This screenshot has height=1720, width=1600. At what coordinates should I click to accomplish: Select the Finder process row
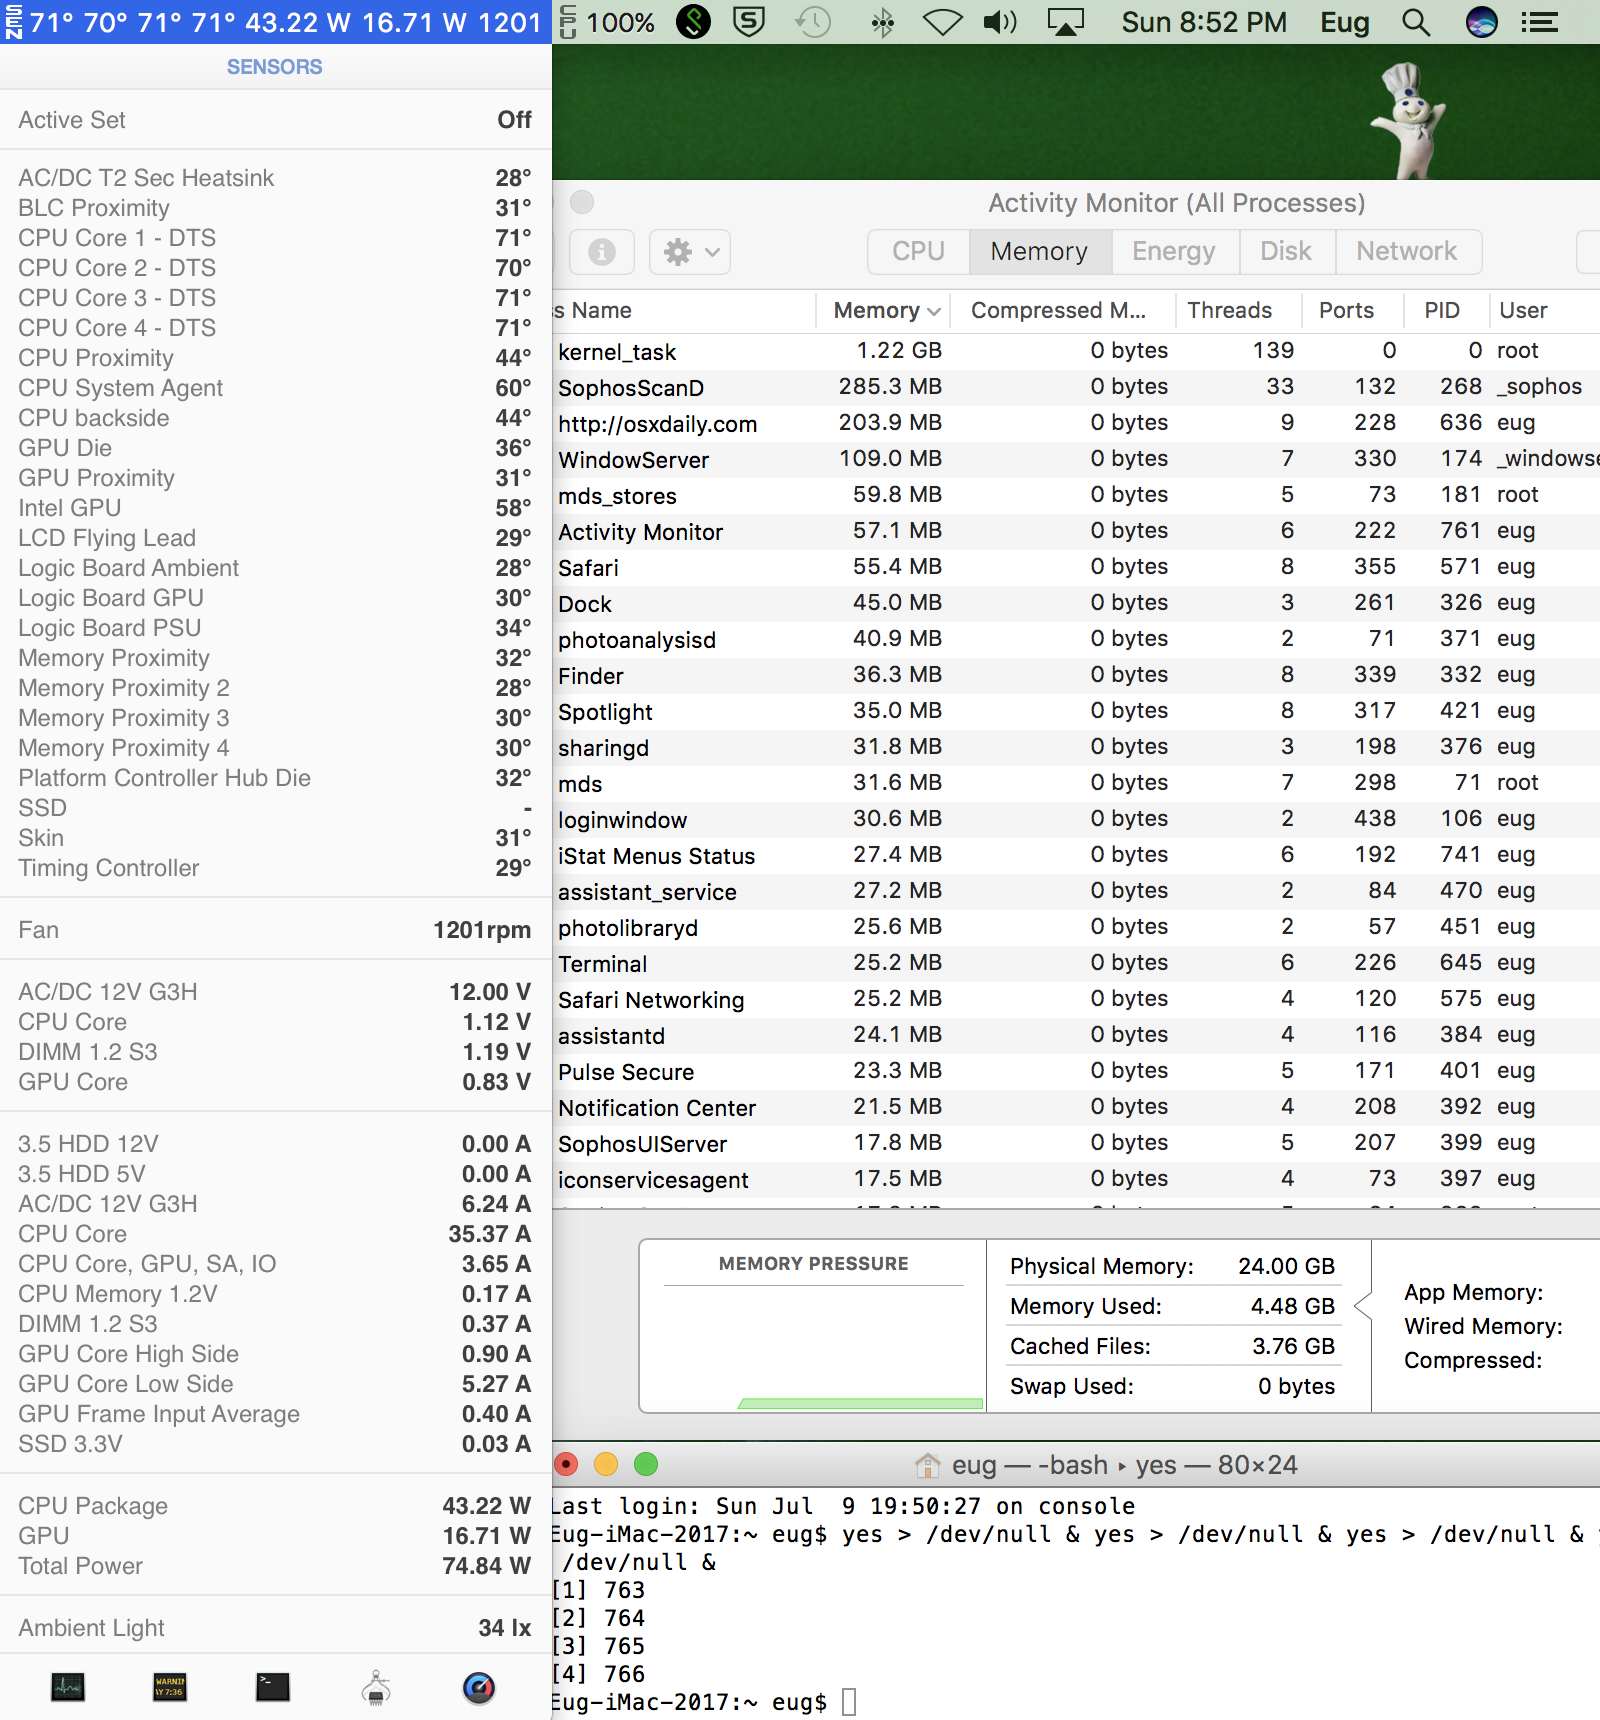tap(1076, 675)
